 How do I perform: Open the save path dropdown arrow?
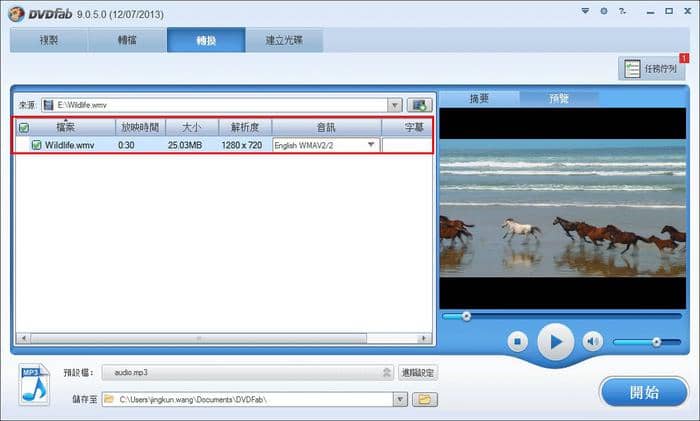(x=400, y=399)
